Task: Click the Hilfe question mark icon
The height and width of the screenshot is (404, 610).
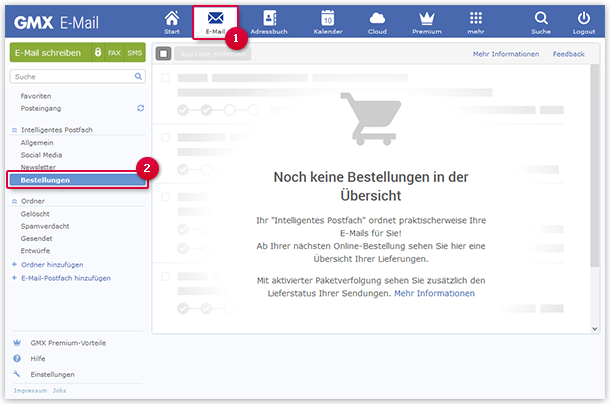Action: point(17,358)
